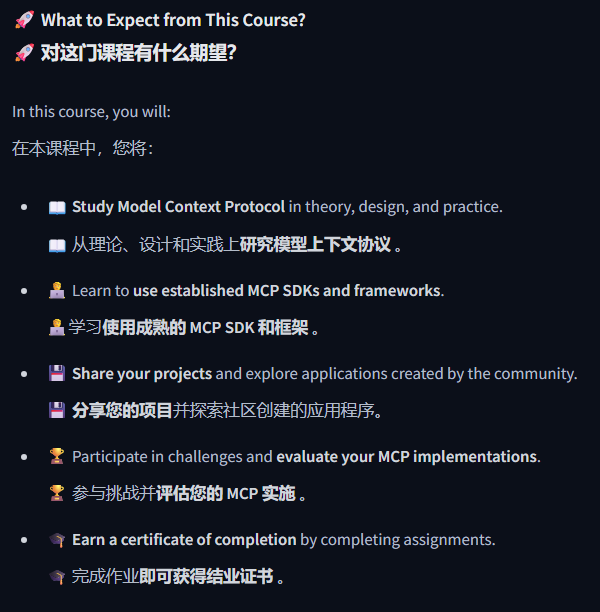Viewport: 600px width, 612px height.
Task: Click the floppy disk emoji on Chinese share line
Action: coord(57,410)
